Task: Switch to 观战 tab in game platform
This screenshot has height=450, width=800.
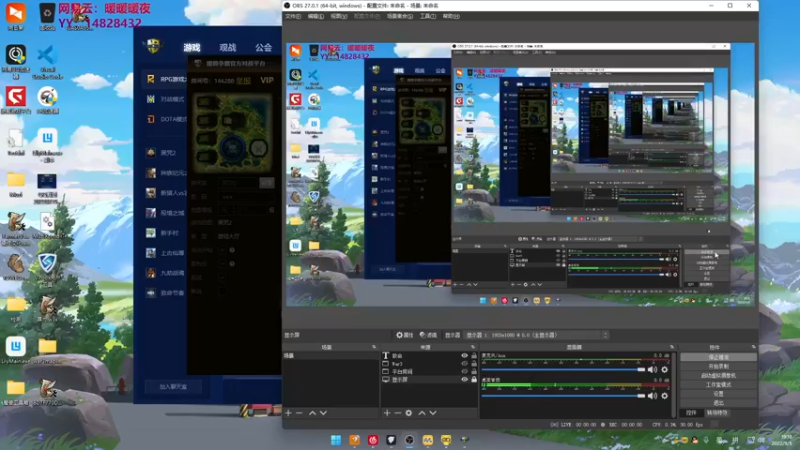Action: click(x=228, y=47)
